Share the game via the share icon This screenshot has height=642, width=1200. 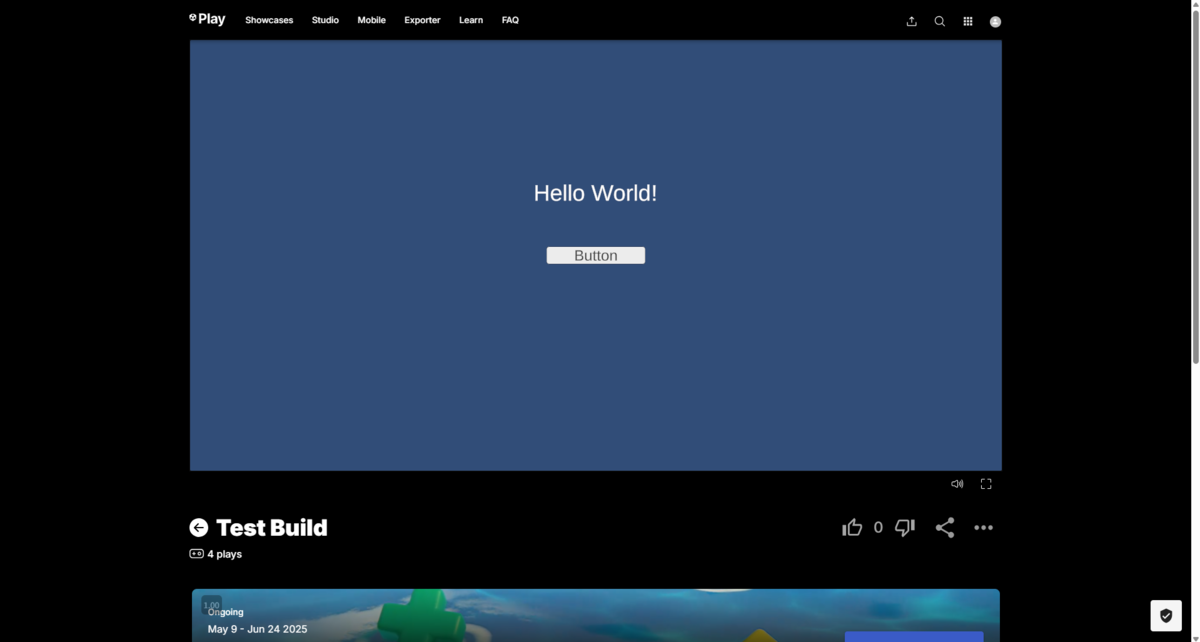(x=944, y=527)
